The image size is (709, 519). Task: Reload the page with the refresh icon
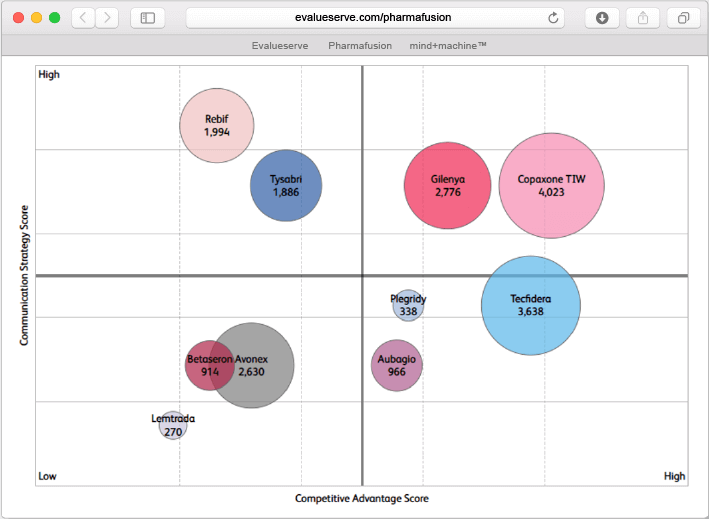point(553,18)
